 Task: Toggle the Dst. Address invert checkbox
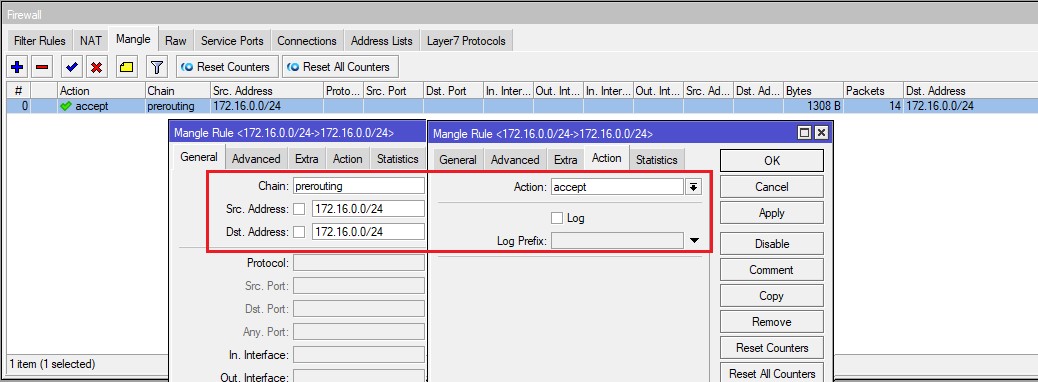click(299, 232)
